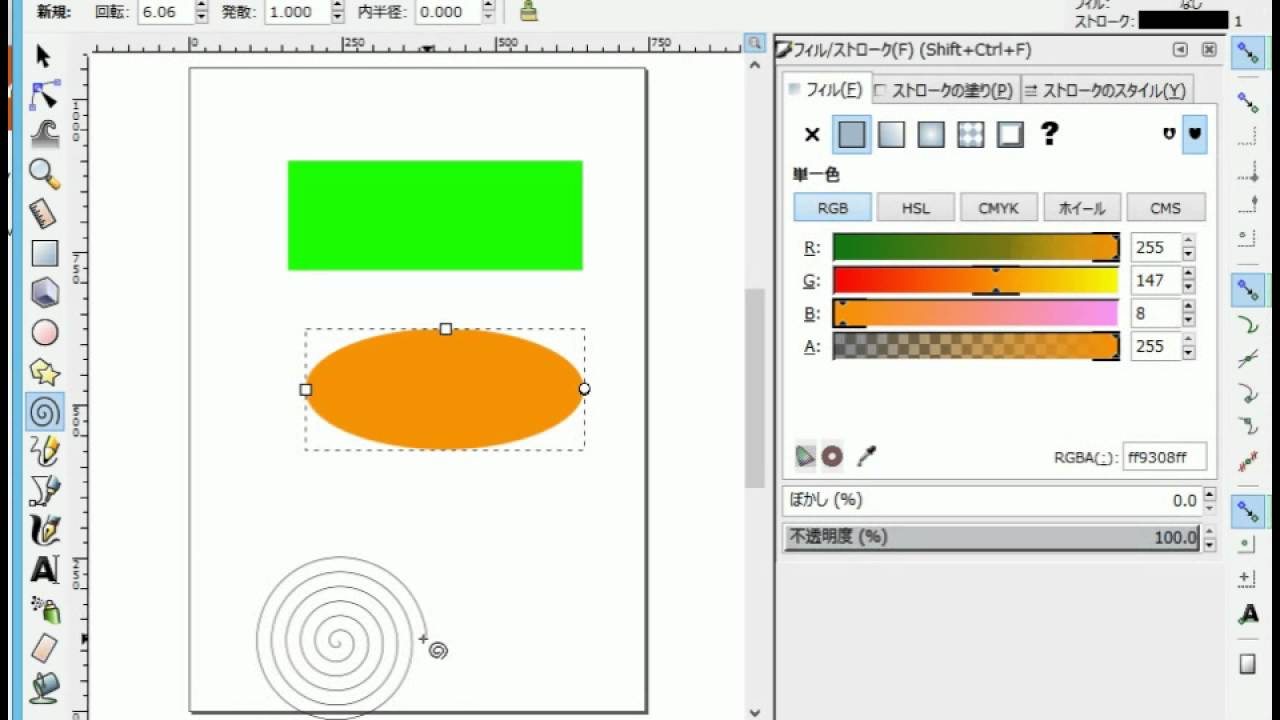Choose Swatch fill type
Viewport: 1280px width, 720px height.
point(1011,134)
